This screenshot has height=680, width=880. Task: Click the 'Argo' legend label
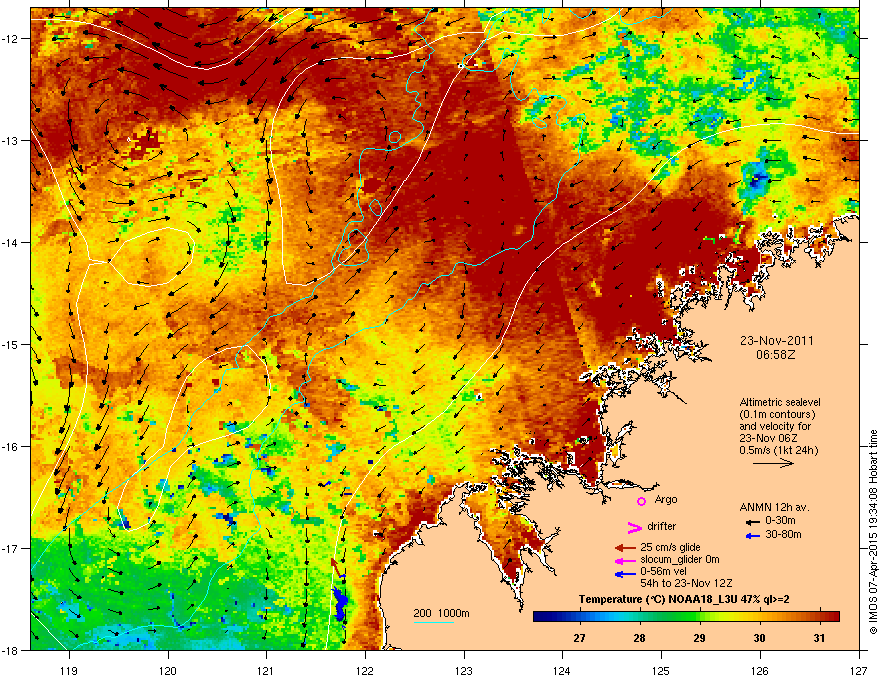[666, 499]
